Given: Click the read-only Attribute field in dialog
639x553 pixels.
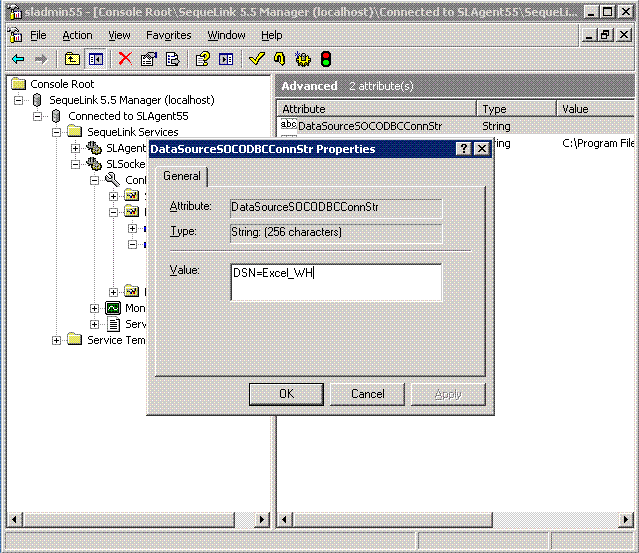Looking at the screenshot, I should point(336,208).
